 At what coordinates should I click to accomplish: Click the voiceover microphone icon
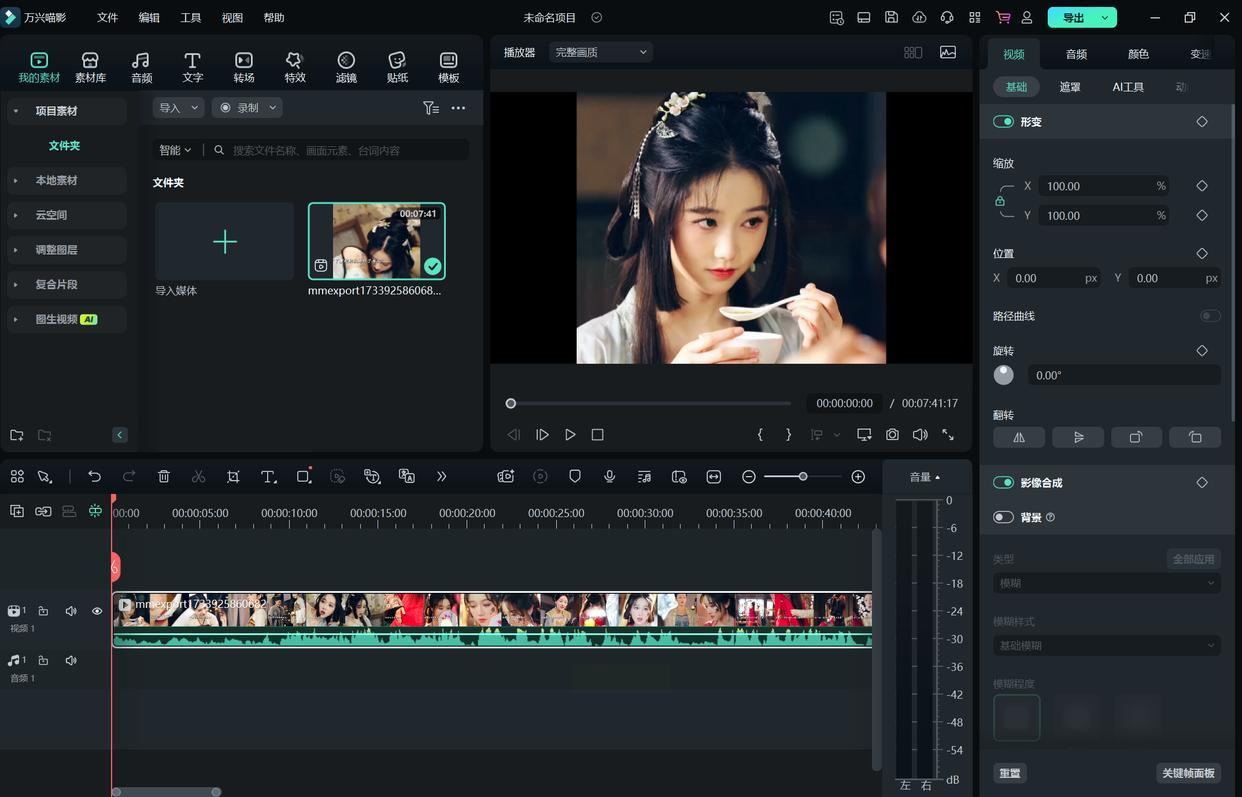609,477
